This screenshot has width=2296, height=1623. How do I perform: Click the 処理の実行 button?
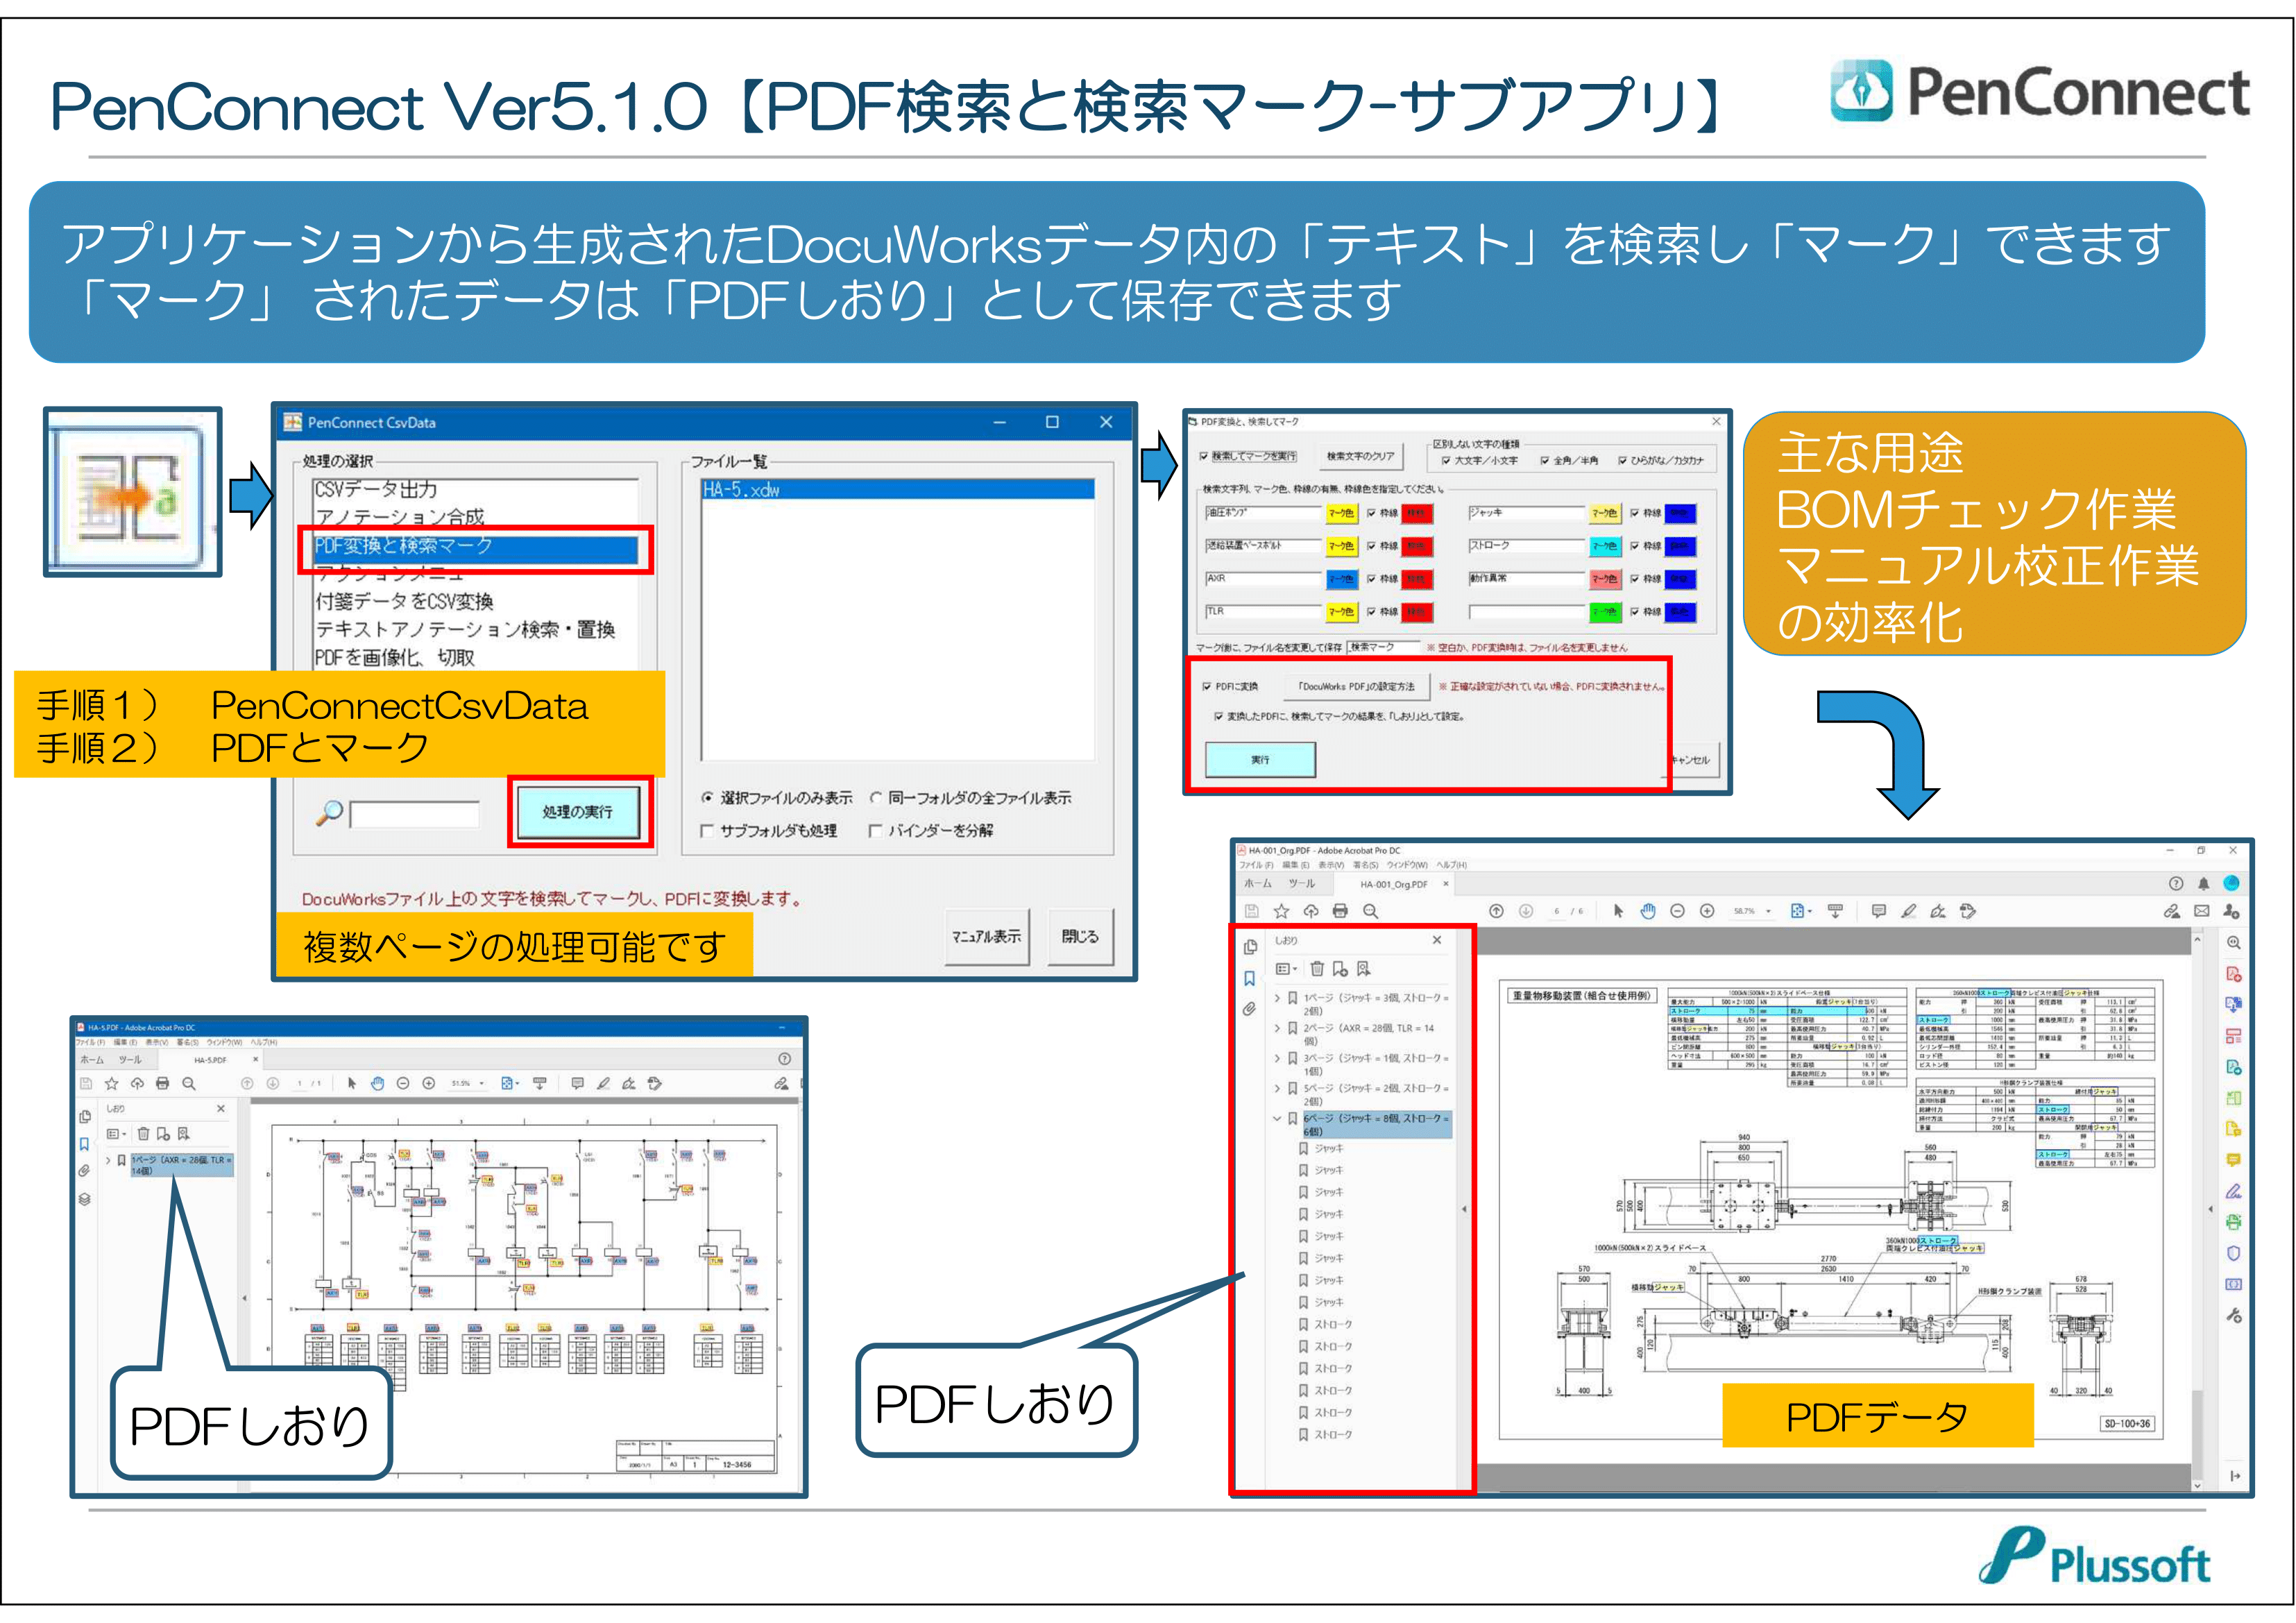tap(578, 811)
